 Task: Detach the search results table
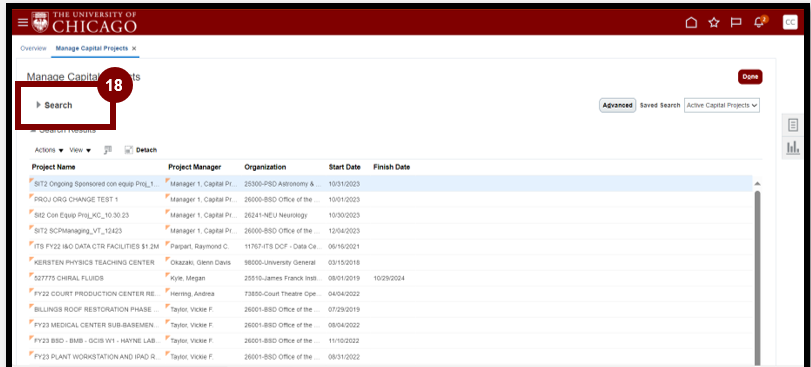(141, 150)
